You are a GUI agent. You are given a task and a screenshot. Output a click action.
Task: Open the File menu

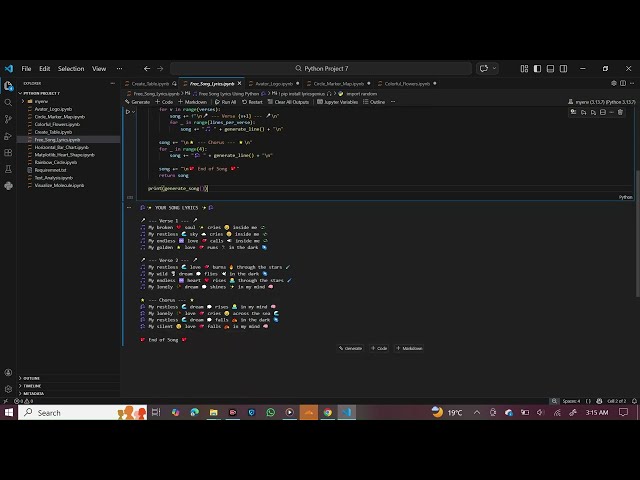pos(26,69)
